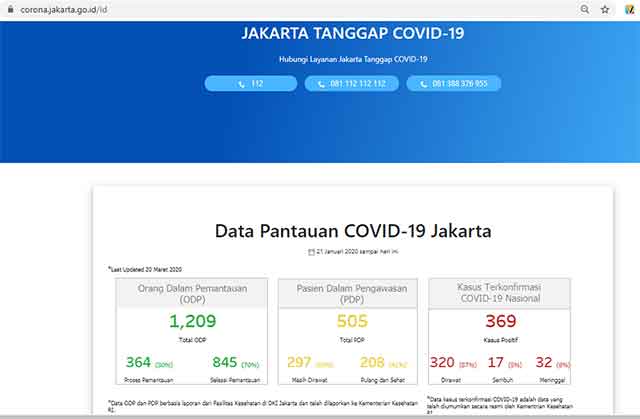
Task: Click the Pasien Dalam Pengawasan (PDP) header
Action: pos(352,294)
